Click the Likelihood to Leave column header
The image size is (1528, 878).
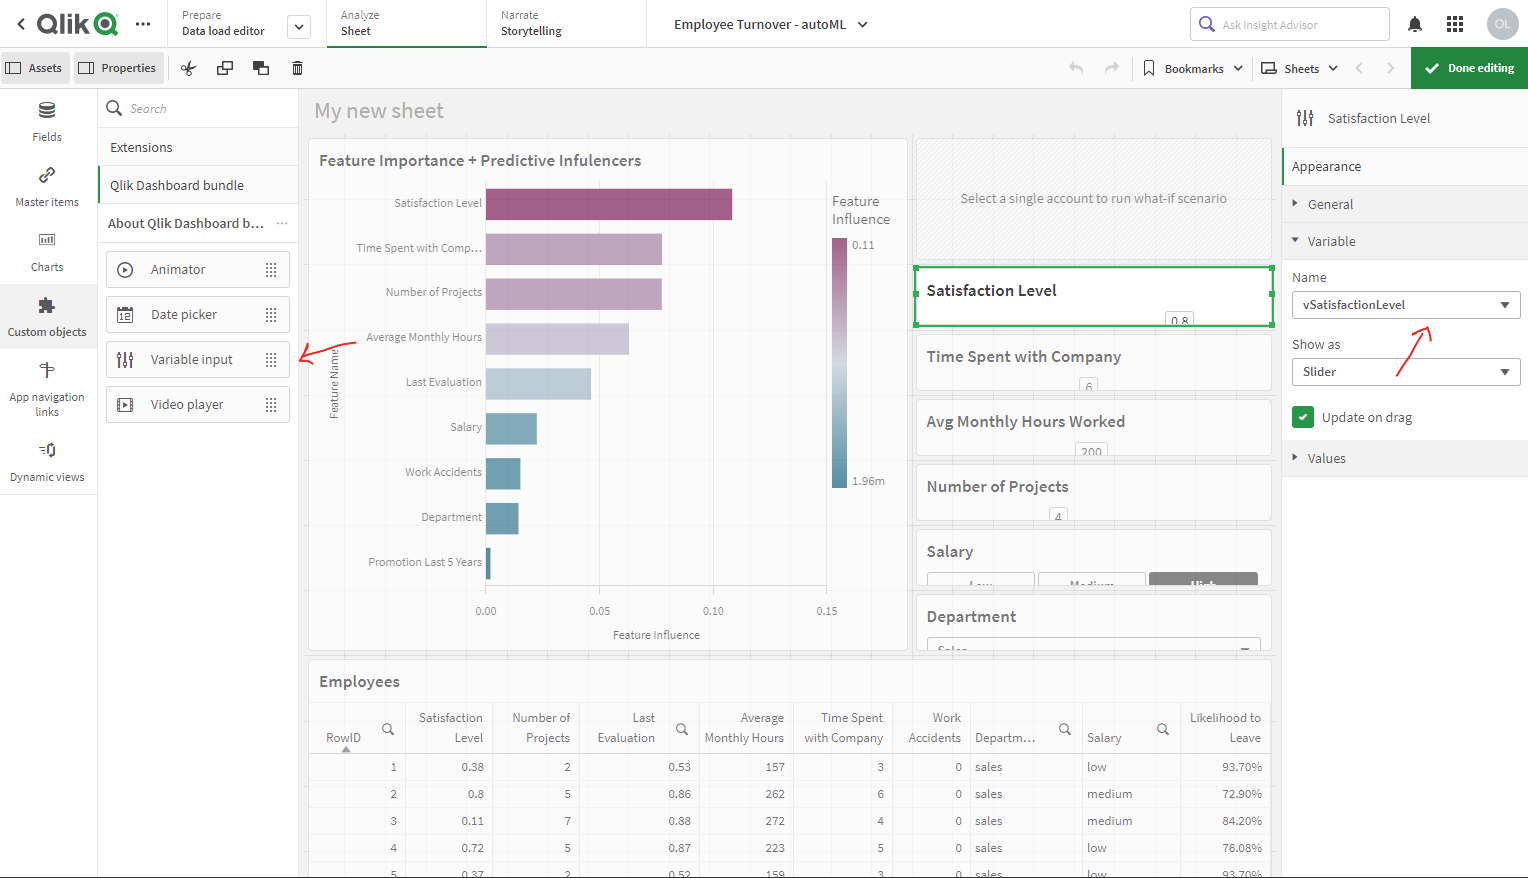(1225, 728)
